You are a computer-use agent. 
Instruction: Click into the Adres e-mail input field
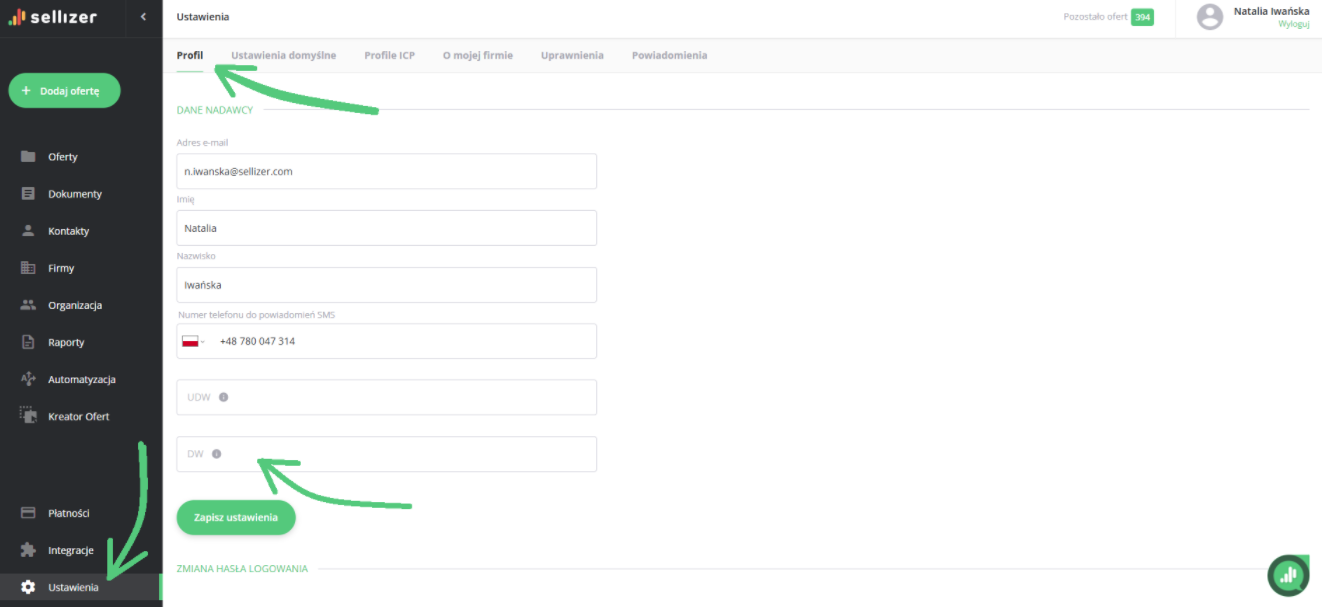pos(386,171)
